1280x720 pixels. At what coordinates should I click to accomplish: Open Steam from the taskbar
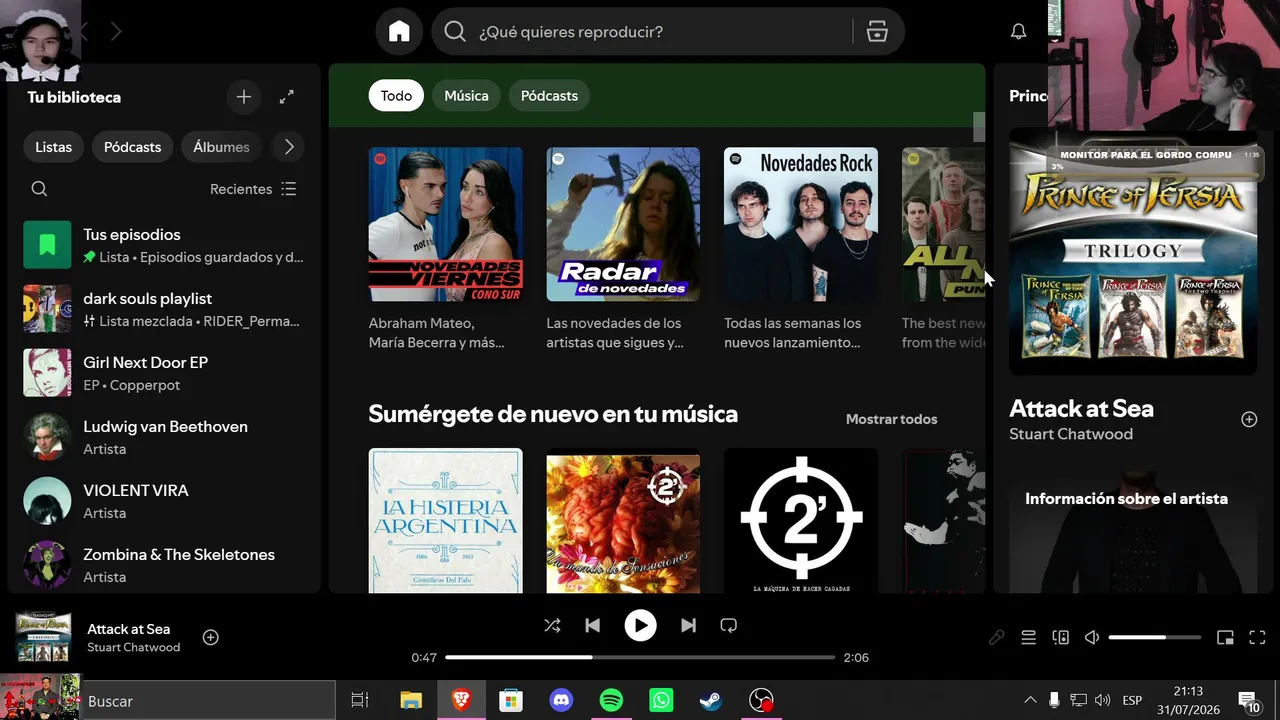(x=711, y=701)
